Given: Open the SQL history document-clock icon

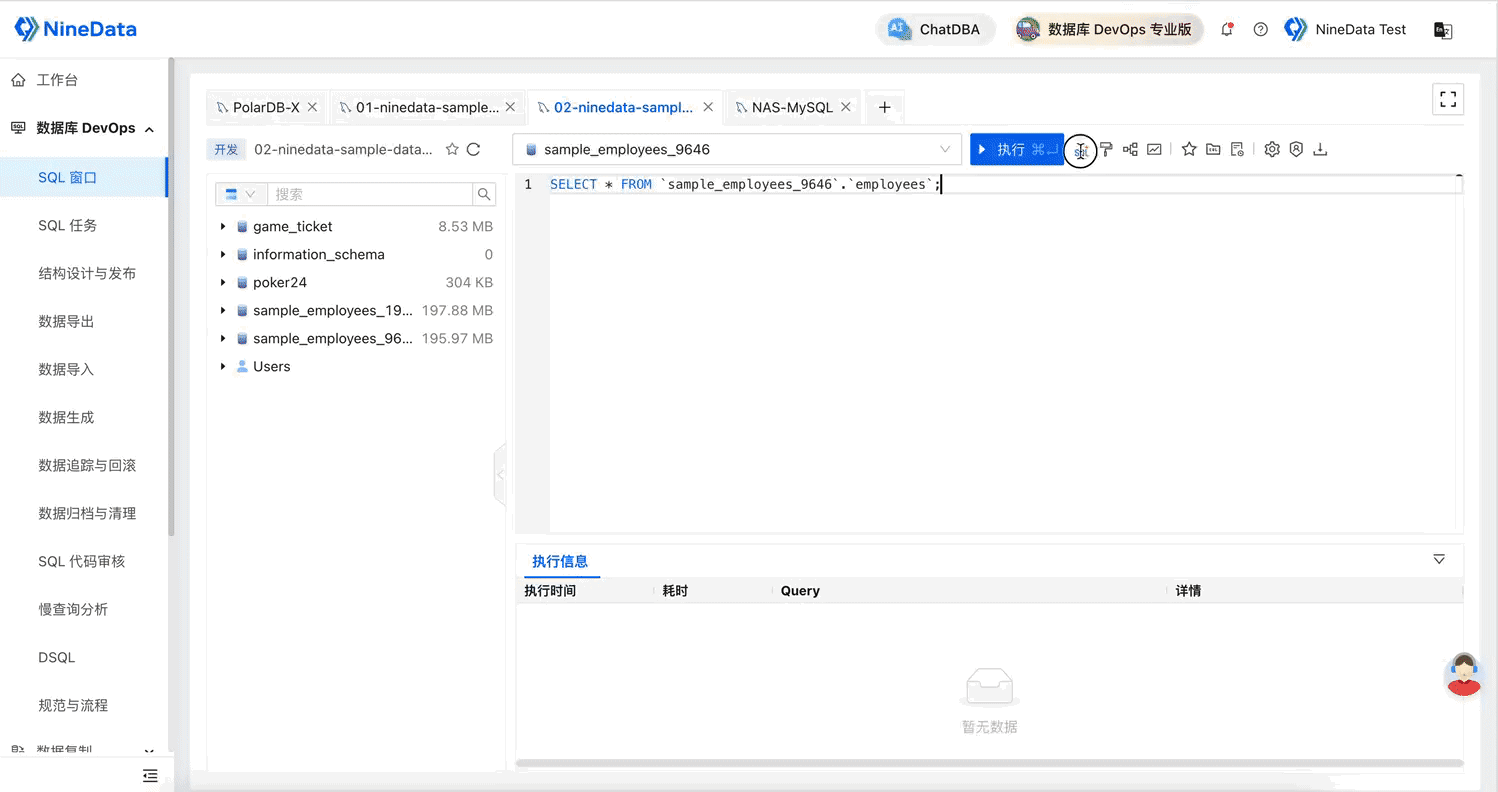Looking at the screenshot, I should tap(1237, 149).
